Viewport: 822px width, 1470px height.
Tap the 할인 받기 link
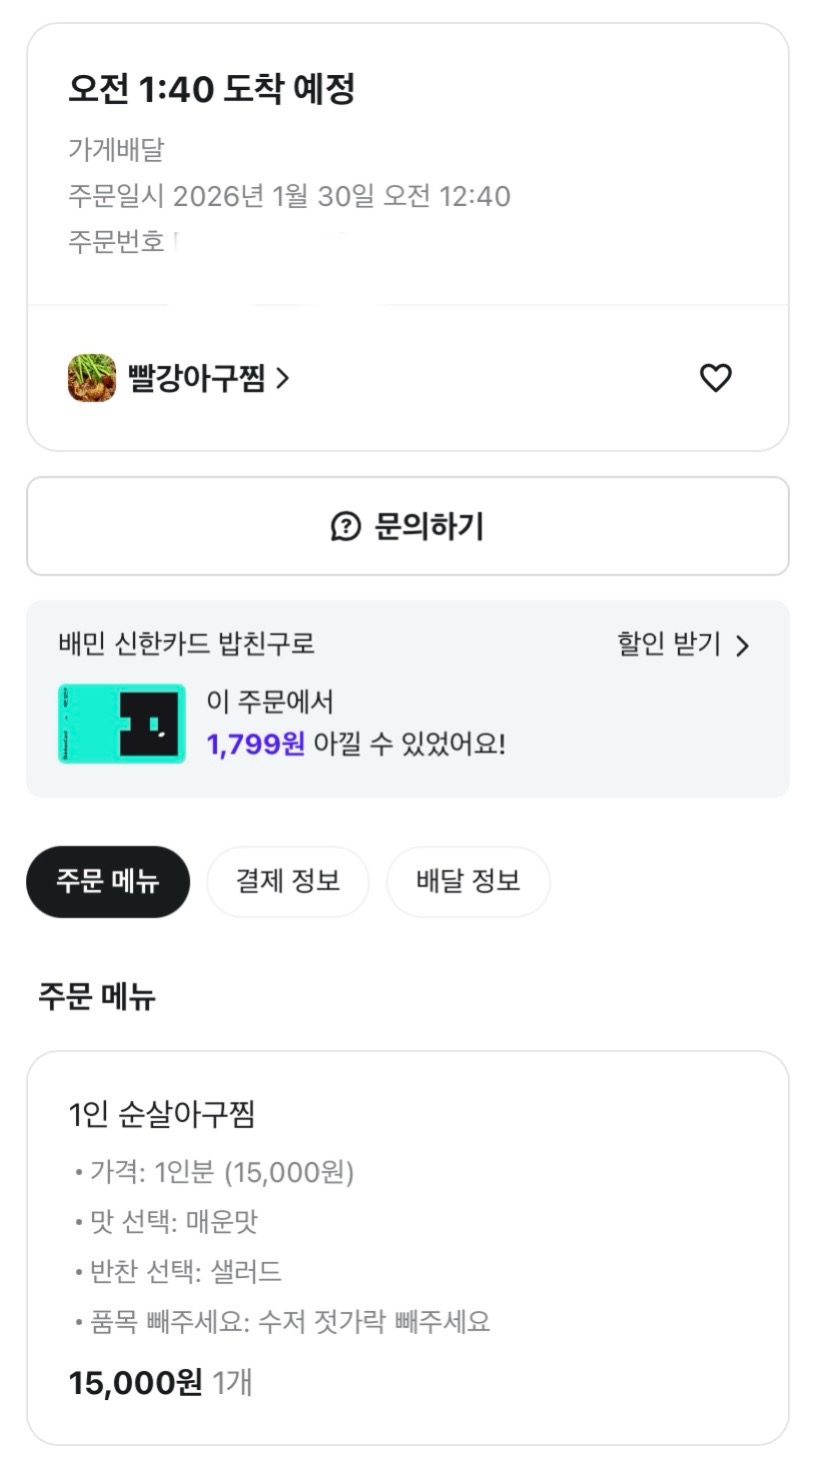tap(668, 644)
